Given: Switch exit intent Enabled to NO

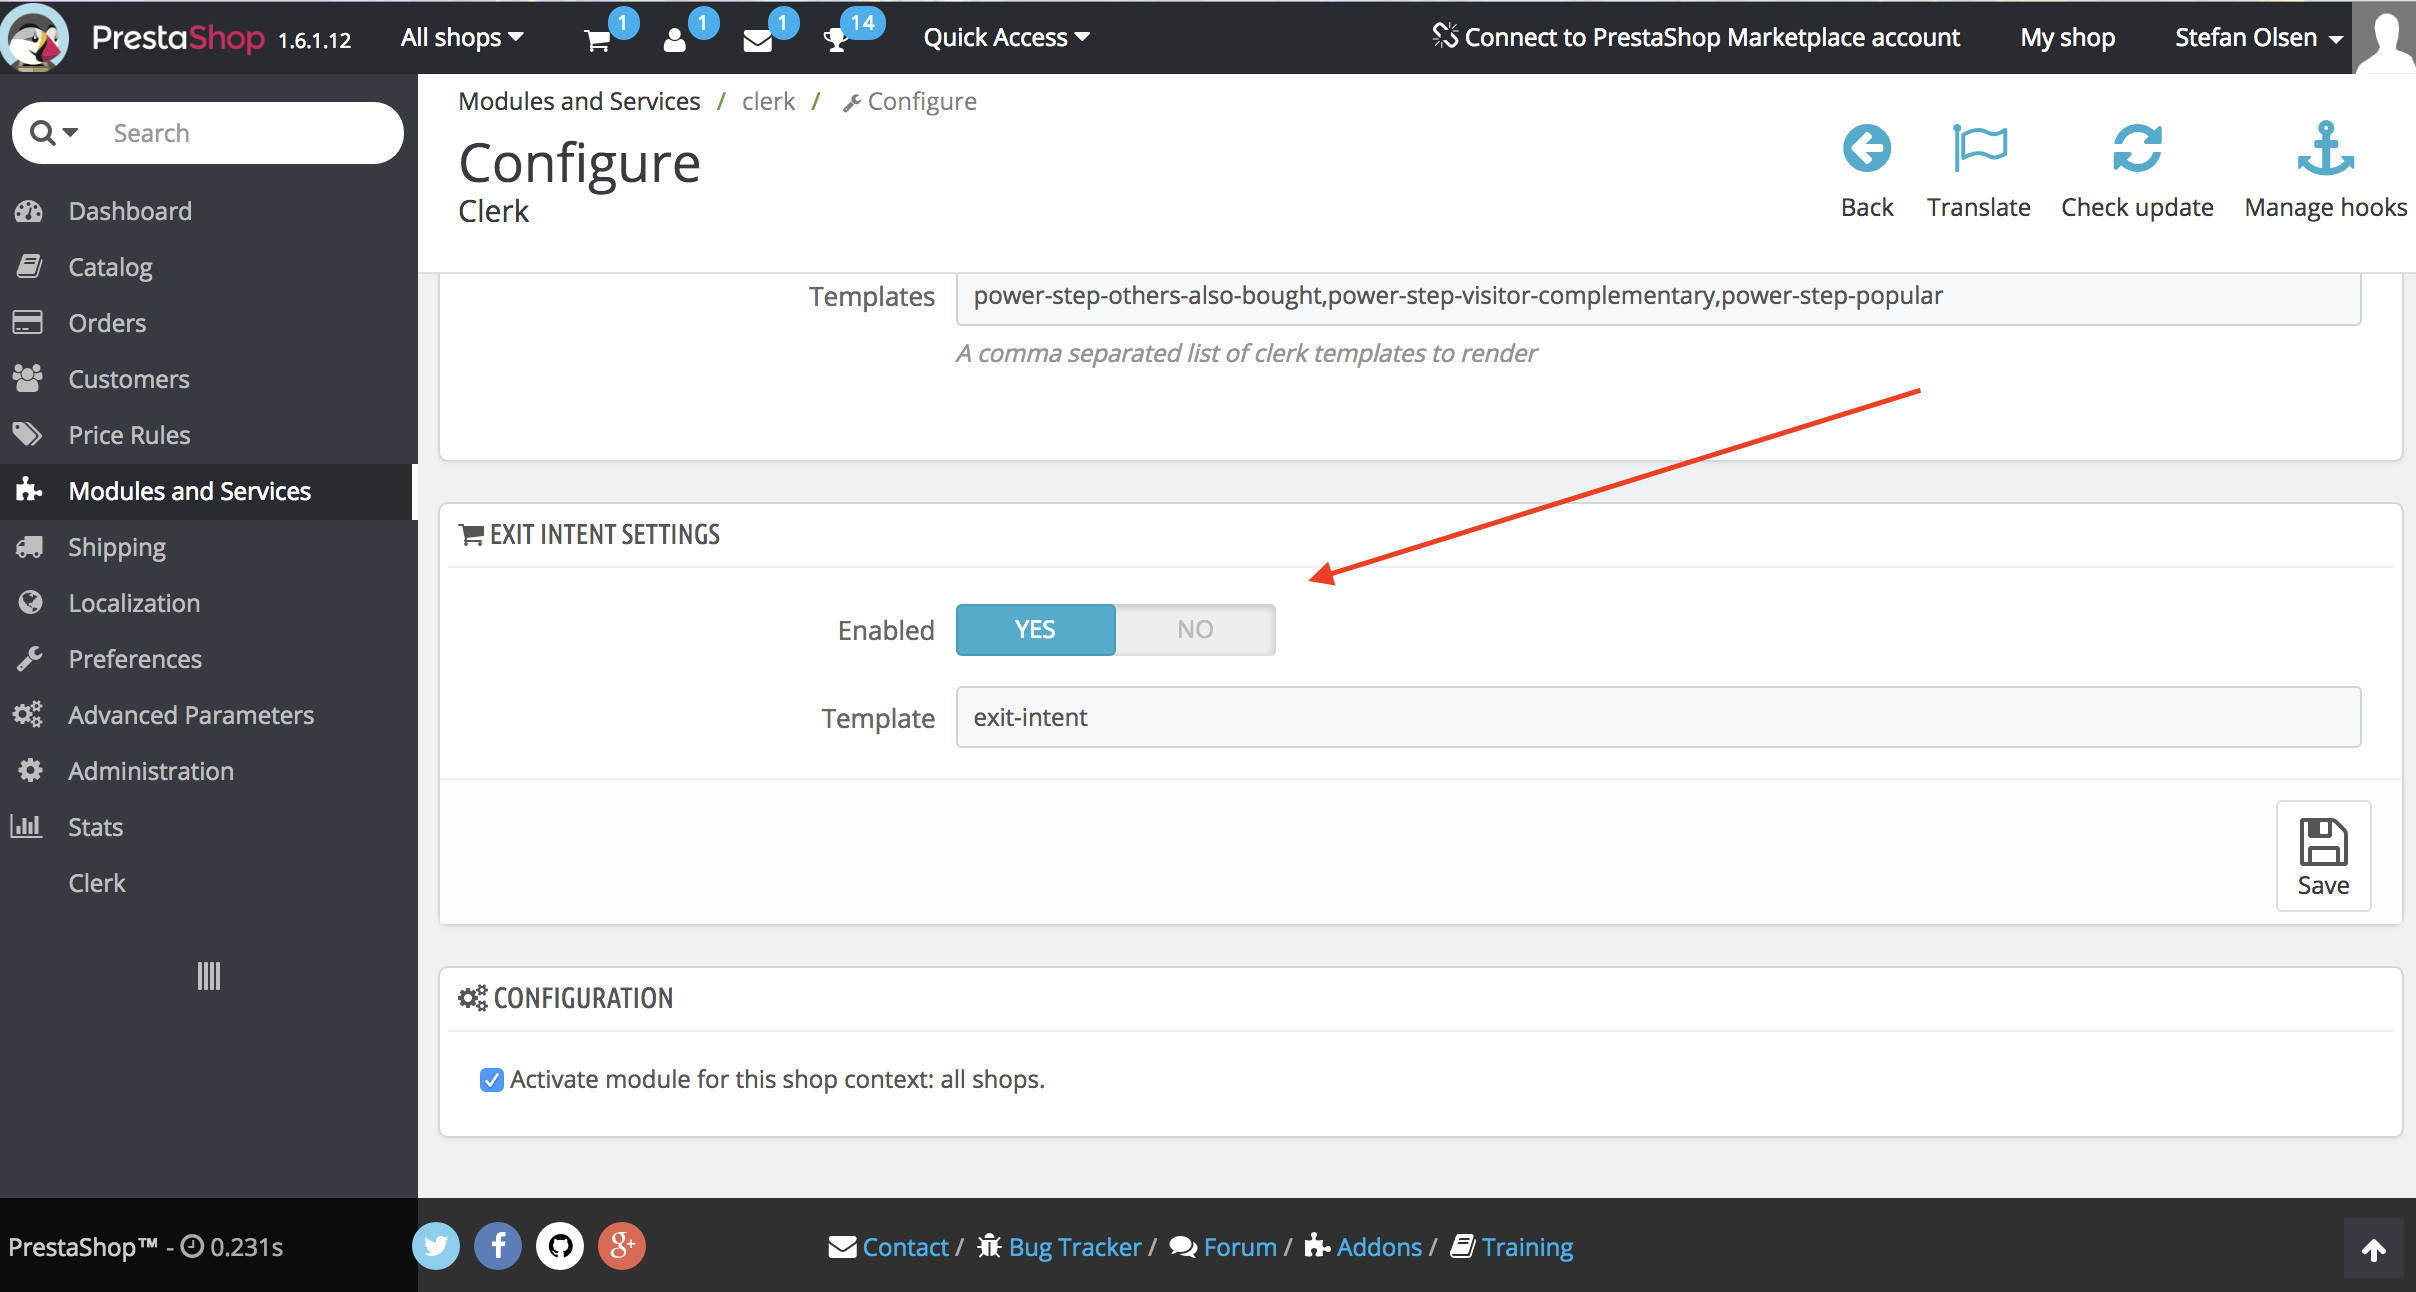Looking at the screenshot, I should [1195, 630].
